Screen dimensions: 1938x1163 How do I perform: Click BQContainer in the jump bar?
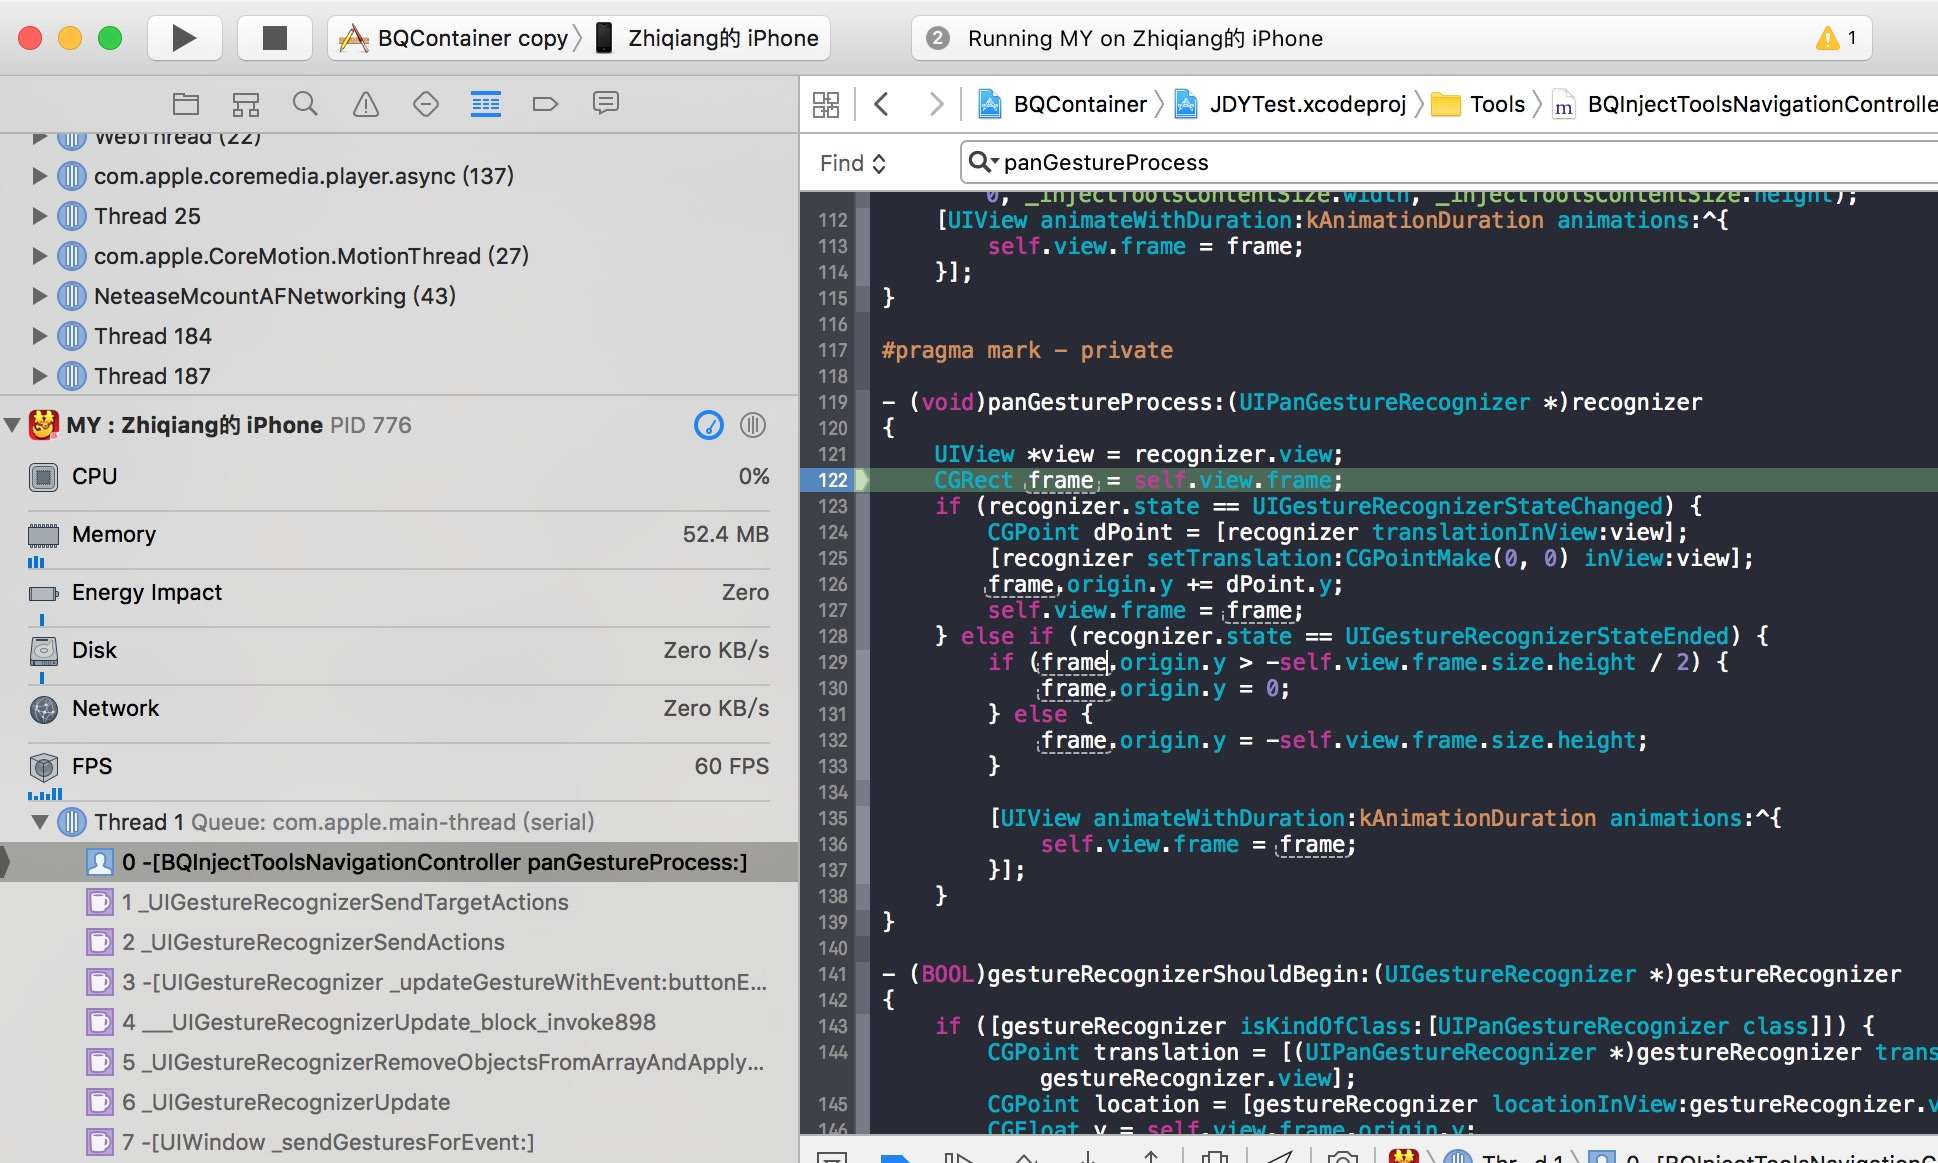1062,104
